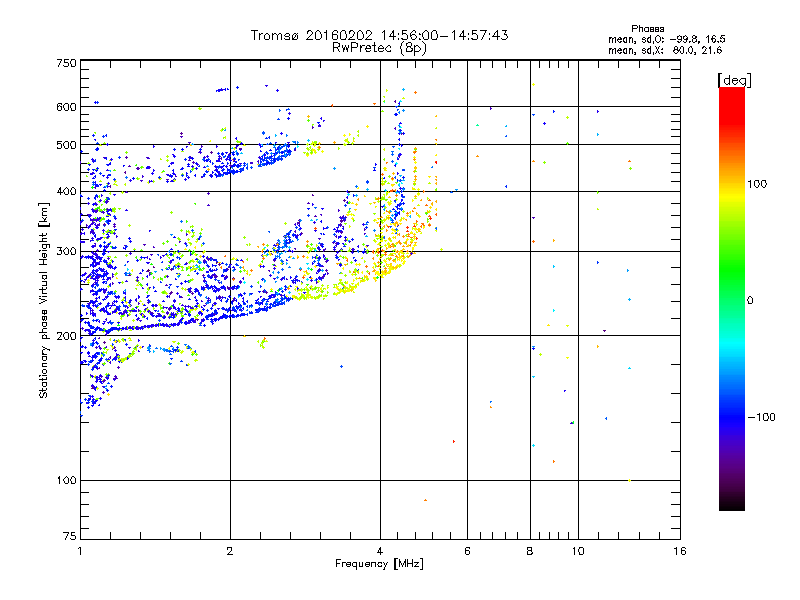Click the y-axis label '300'

tap(66, 252)
